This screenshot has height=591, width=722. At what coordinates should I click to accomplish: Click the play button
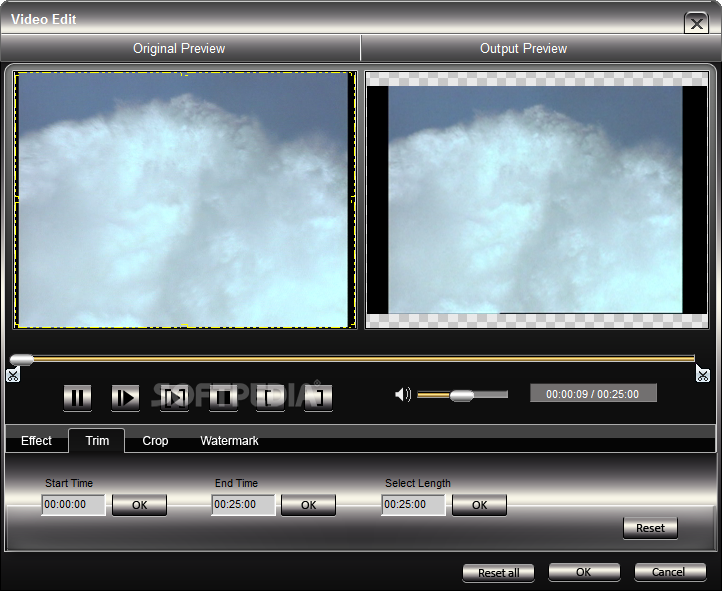click(125, 398)
